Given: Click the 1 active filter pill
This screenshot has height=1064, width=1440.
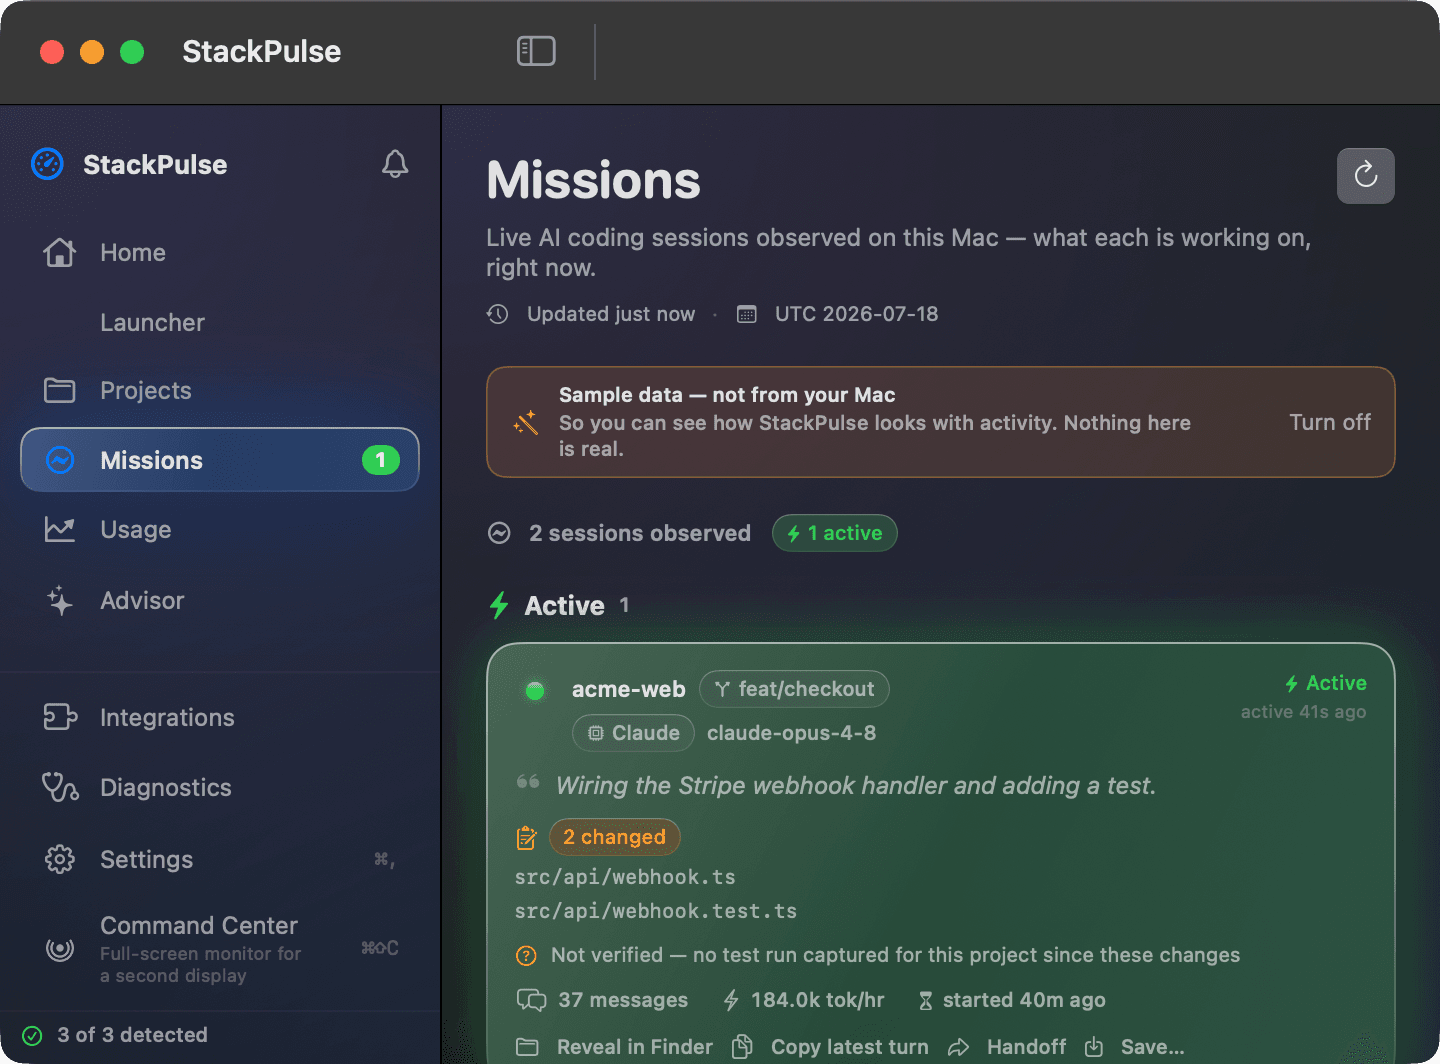Looking at the screenshot, I should coord(835,533).
